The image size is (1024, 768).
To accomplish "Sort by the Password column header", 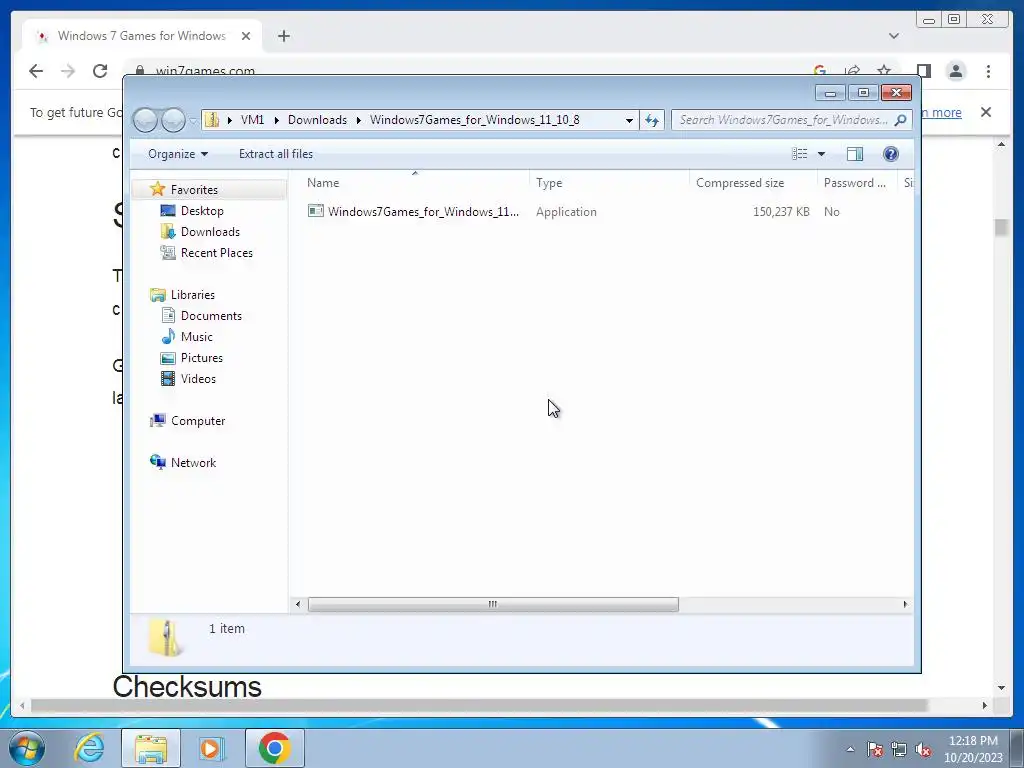I will 857,183.
